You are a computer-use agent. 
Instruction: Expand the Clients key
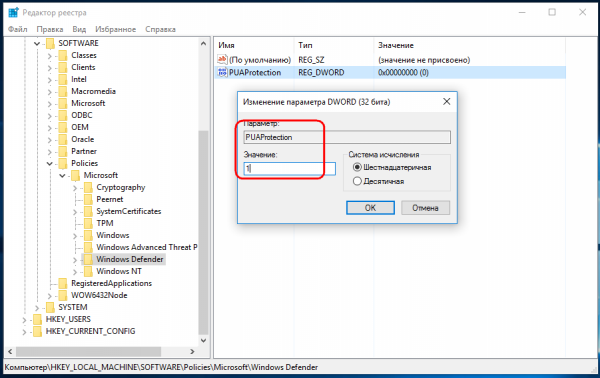click(50, 68)
